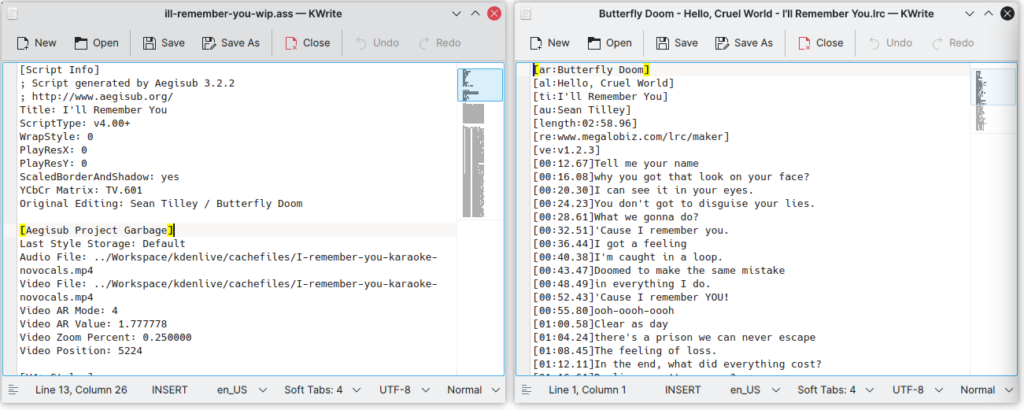The height and width of the screenshot is (410, 1024).
Task: Click the 'Video AR Value: 1.777778' line
Action: pyautogui.click(x=93, y=324)
